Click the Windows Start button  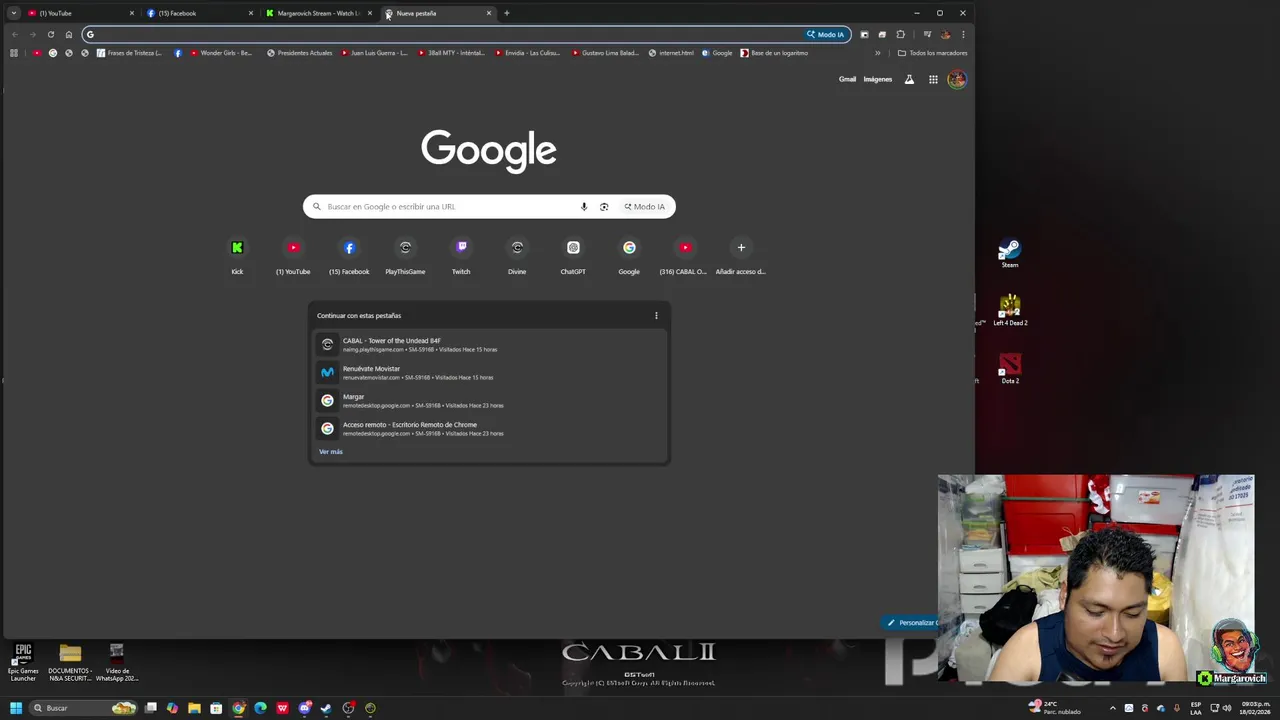click(x=16, y=708)
